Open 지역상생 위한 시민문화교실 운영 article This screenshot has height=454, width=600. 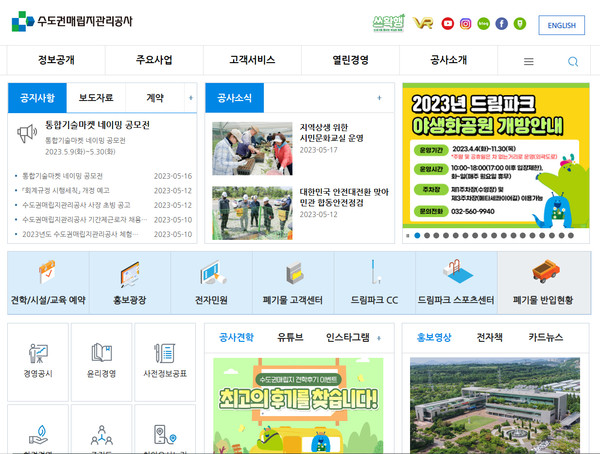[331, 133]
